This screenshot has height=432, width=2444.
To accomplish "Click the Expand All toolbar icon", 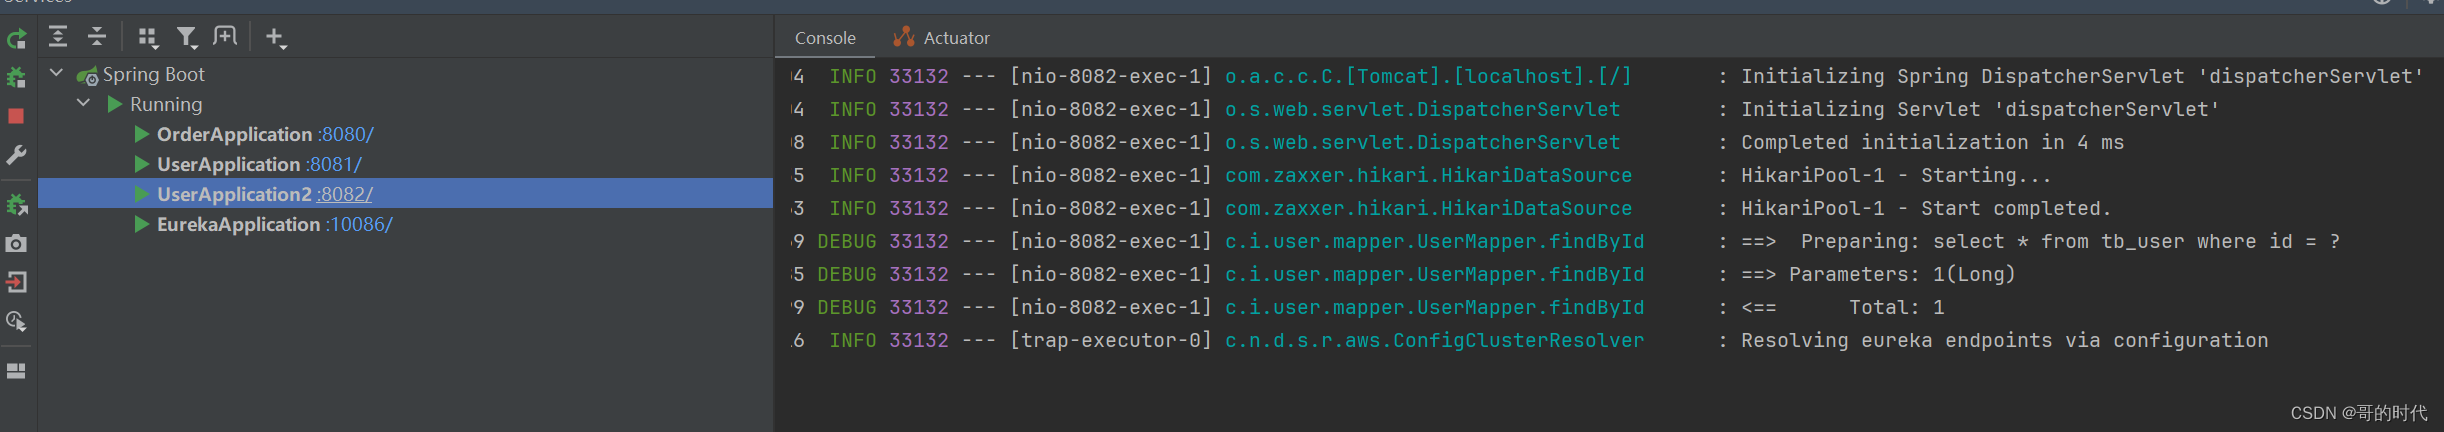I will point(58,37).
